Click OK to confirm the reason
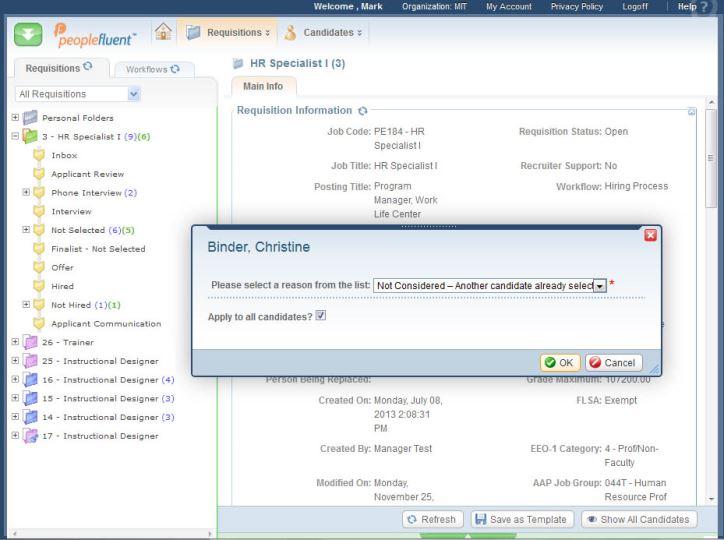The width and height of the screenshot is (724, 540). click(x=558, y=363)
